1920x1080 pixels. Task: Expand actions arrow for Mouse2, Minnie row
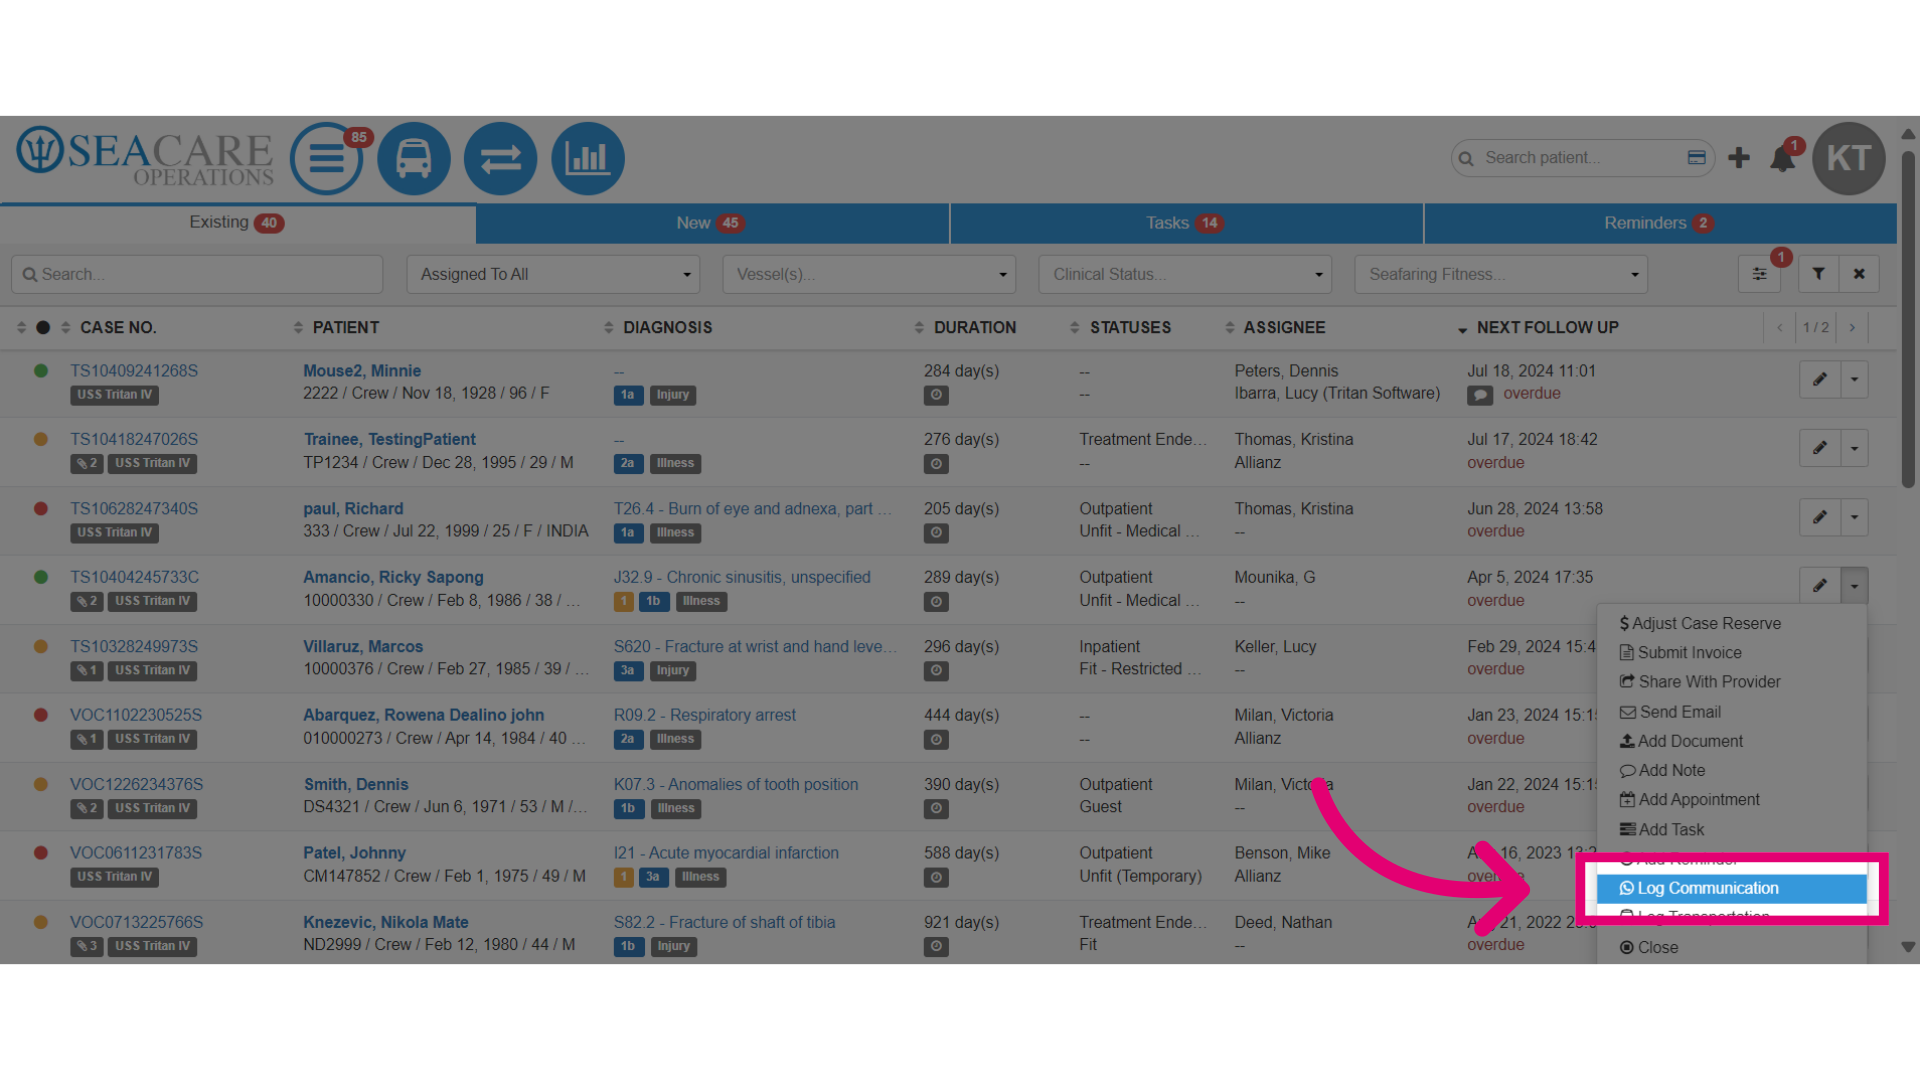1855,379
